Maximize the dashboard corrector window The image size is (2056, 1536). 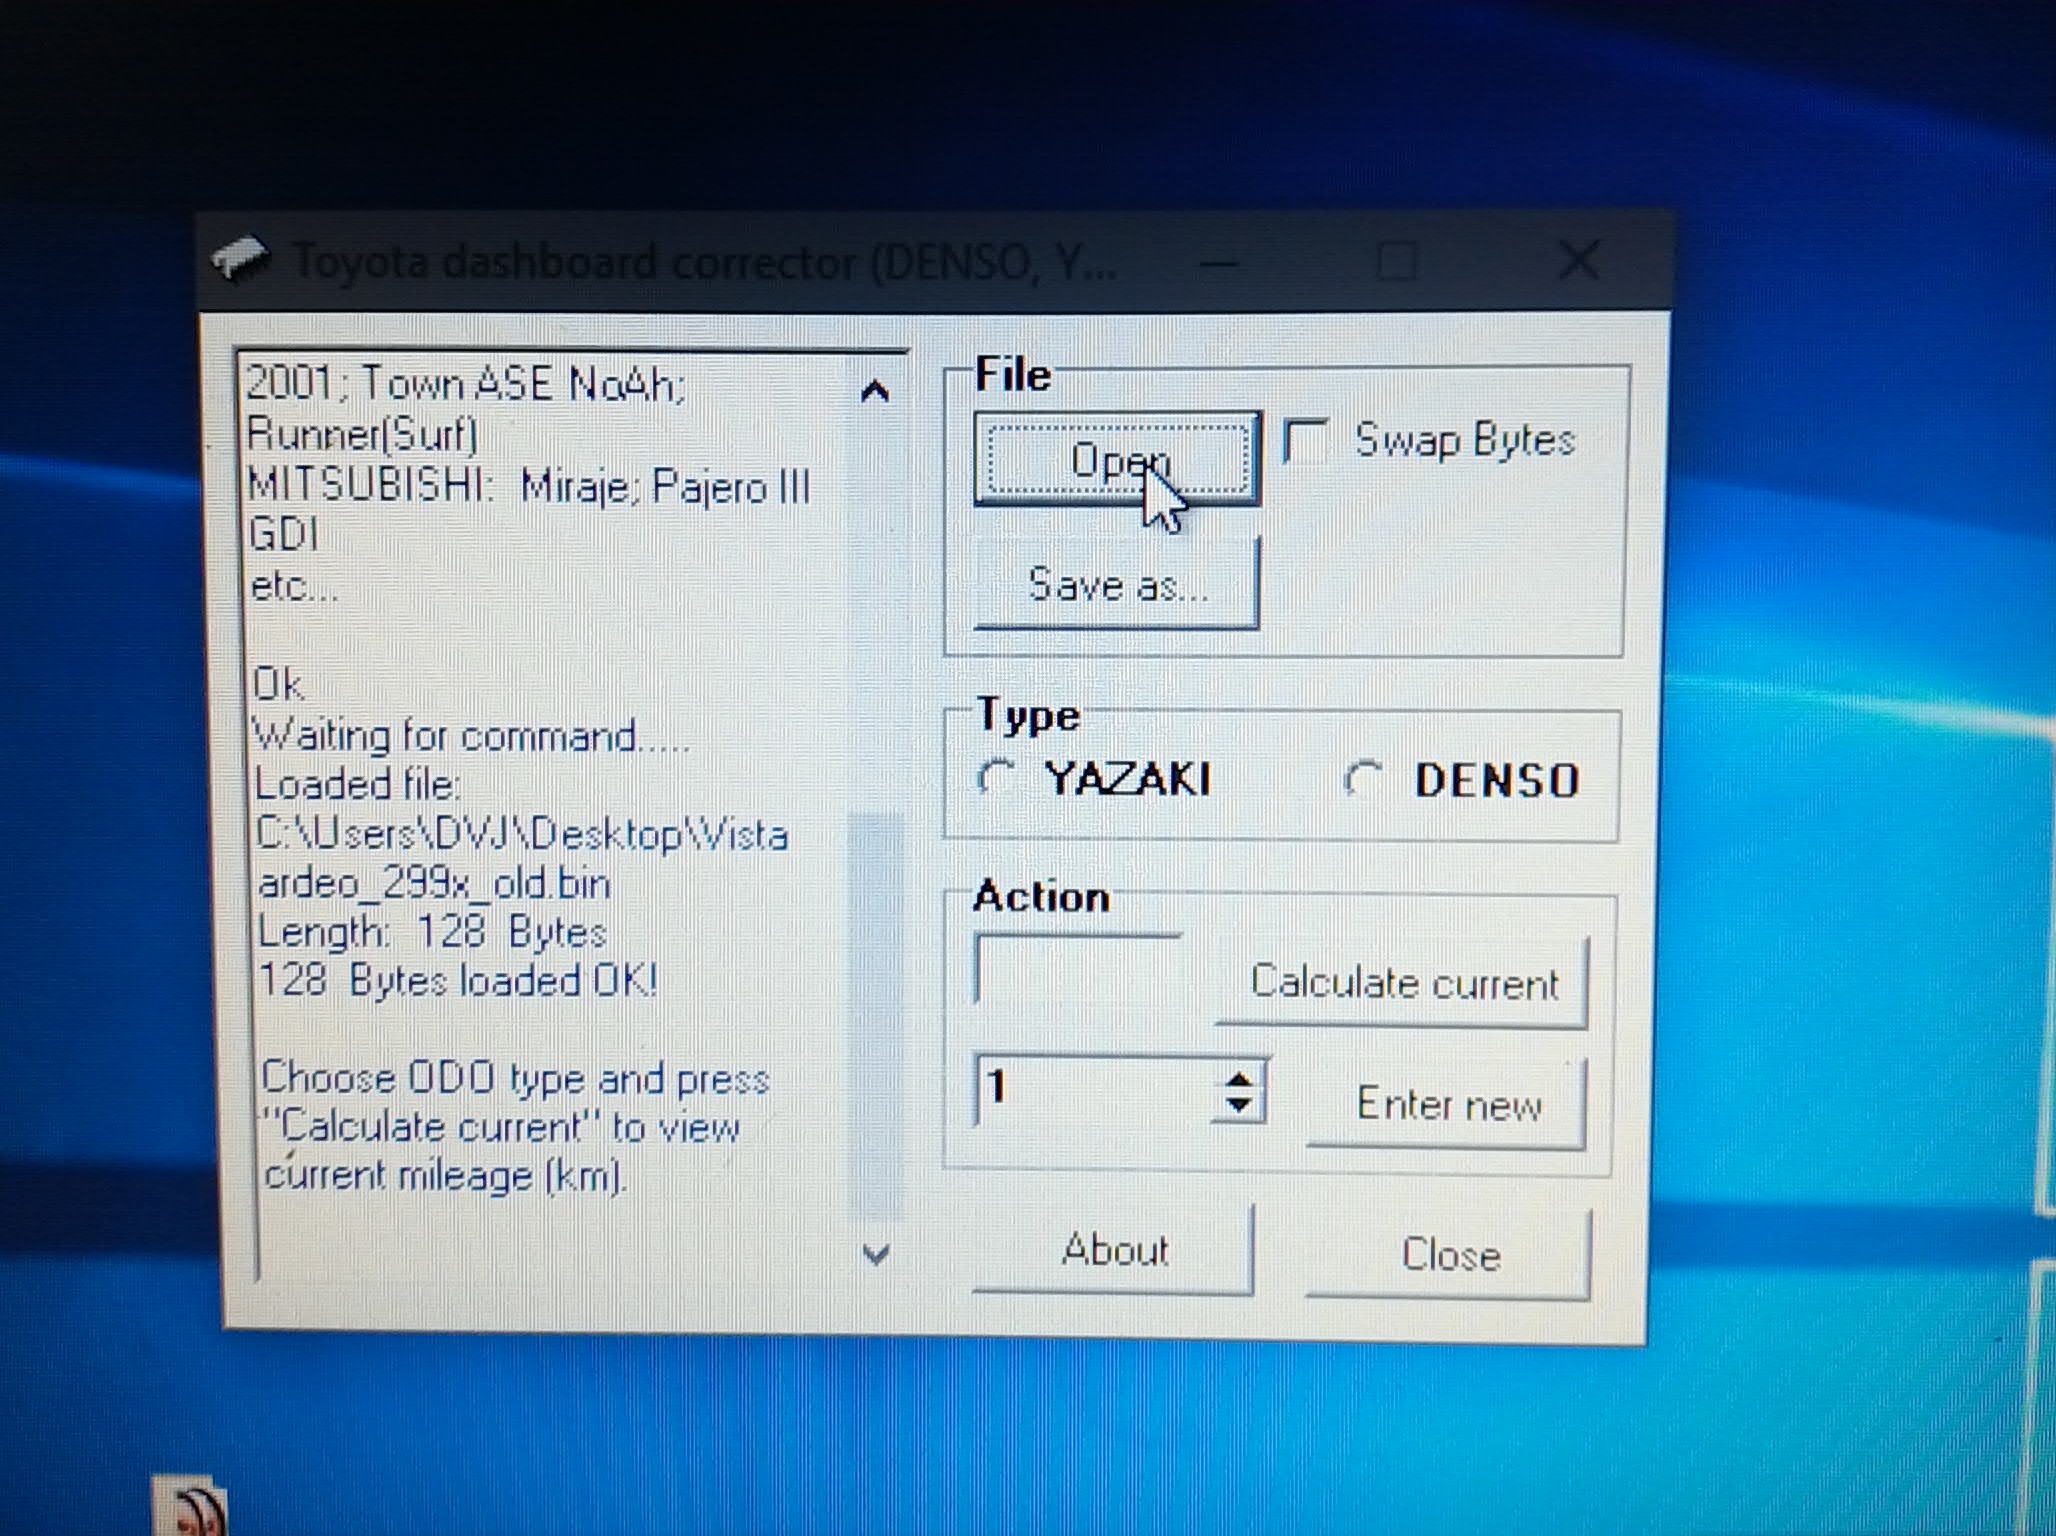pos(1395,263)
